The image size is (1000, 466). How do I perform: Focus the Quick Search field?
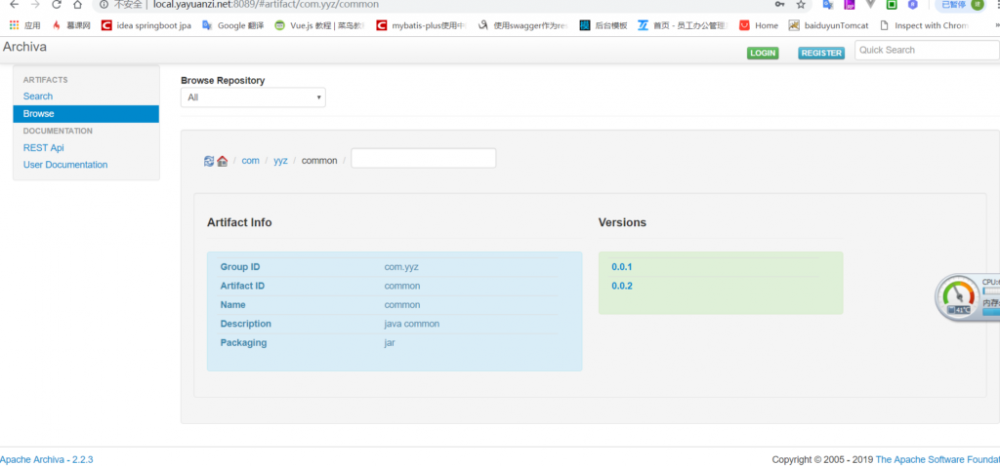tap(927, 50)
